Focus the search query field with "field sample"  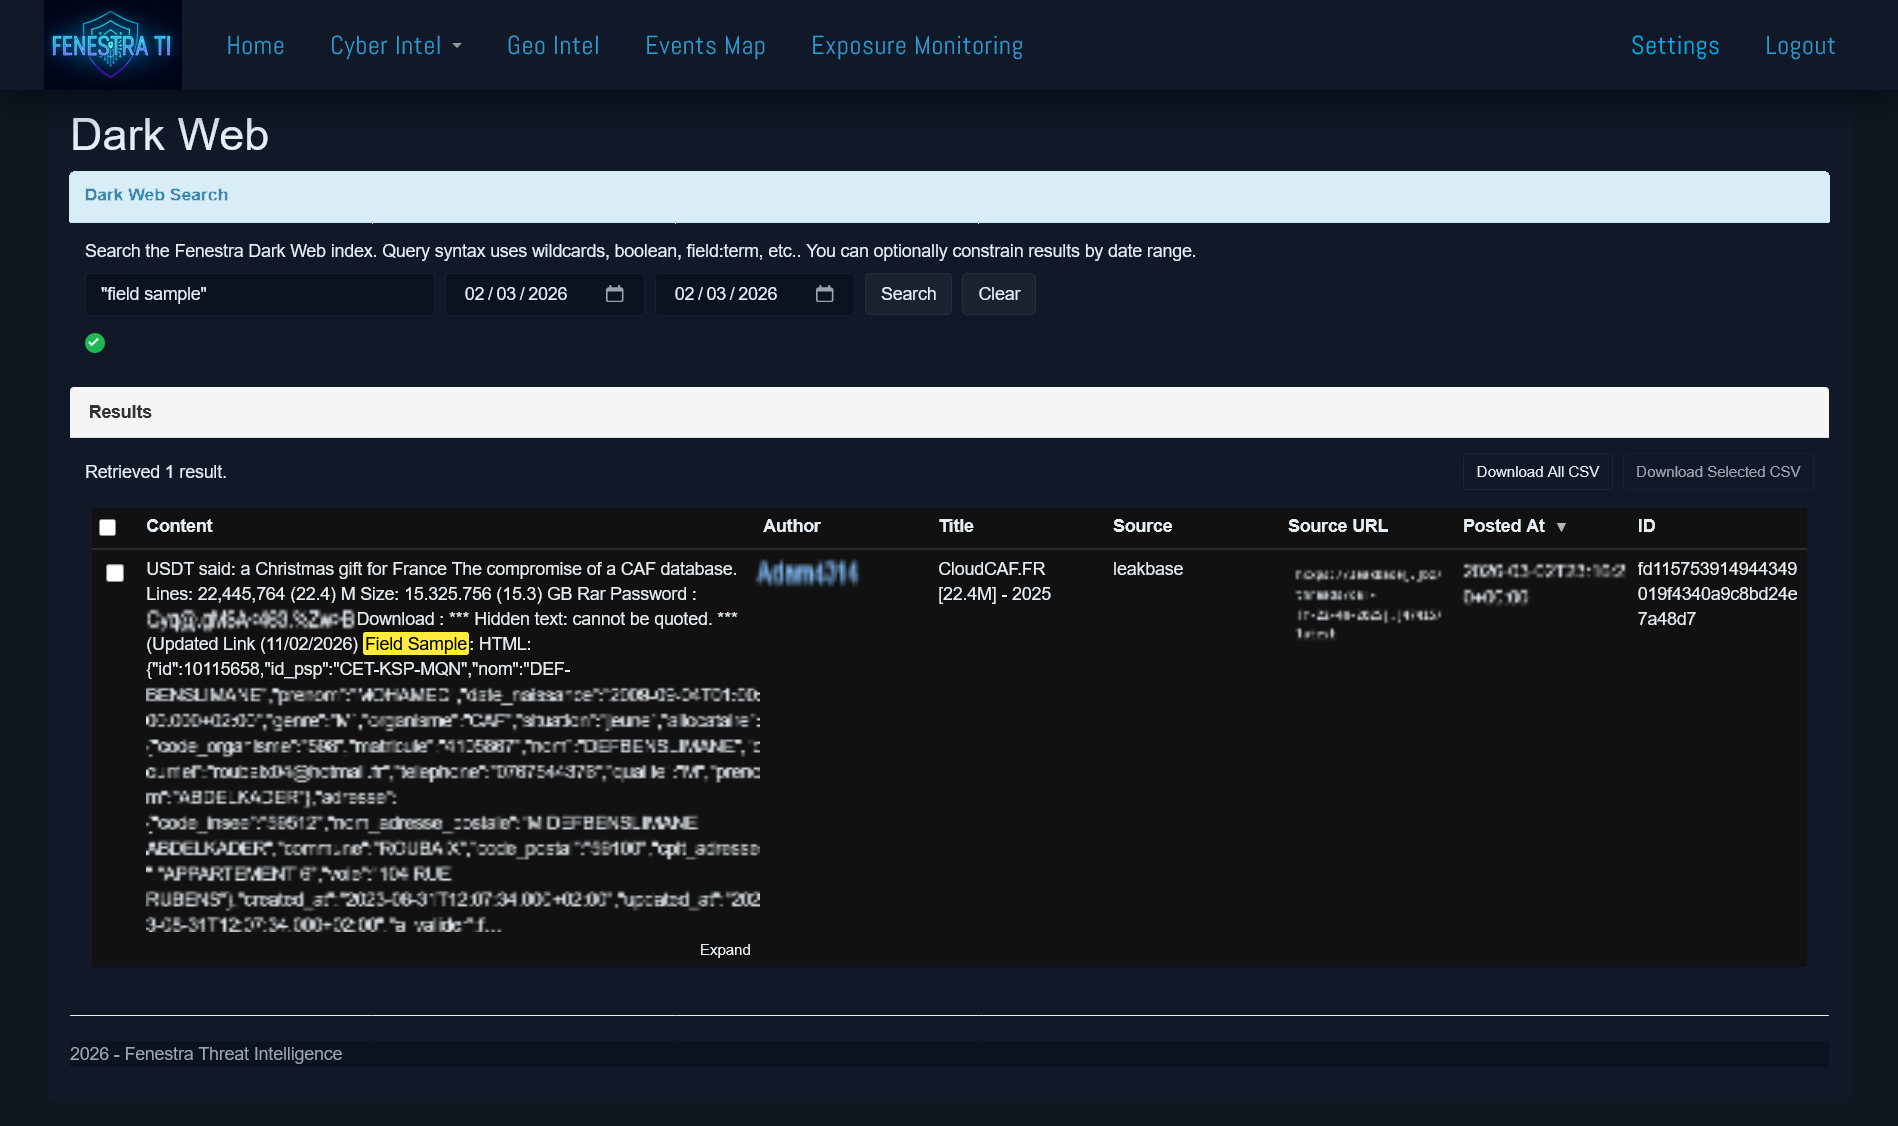click(260, 294)
